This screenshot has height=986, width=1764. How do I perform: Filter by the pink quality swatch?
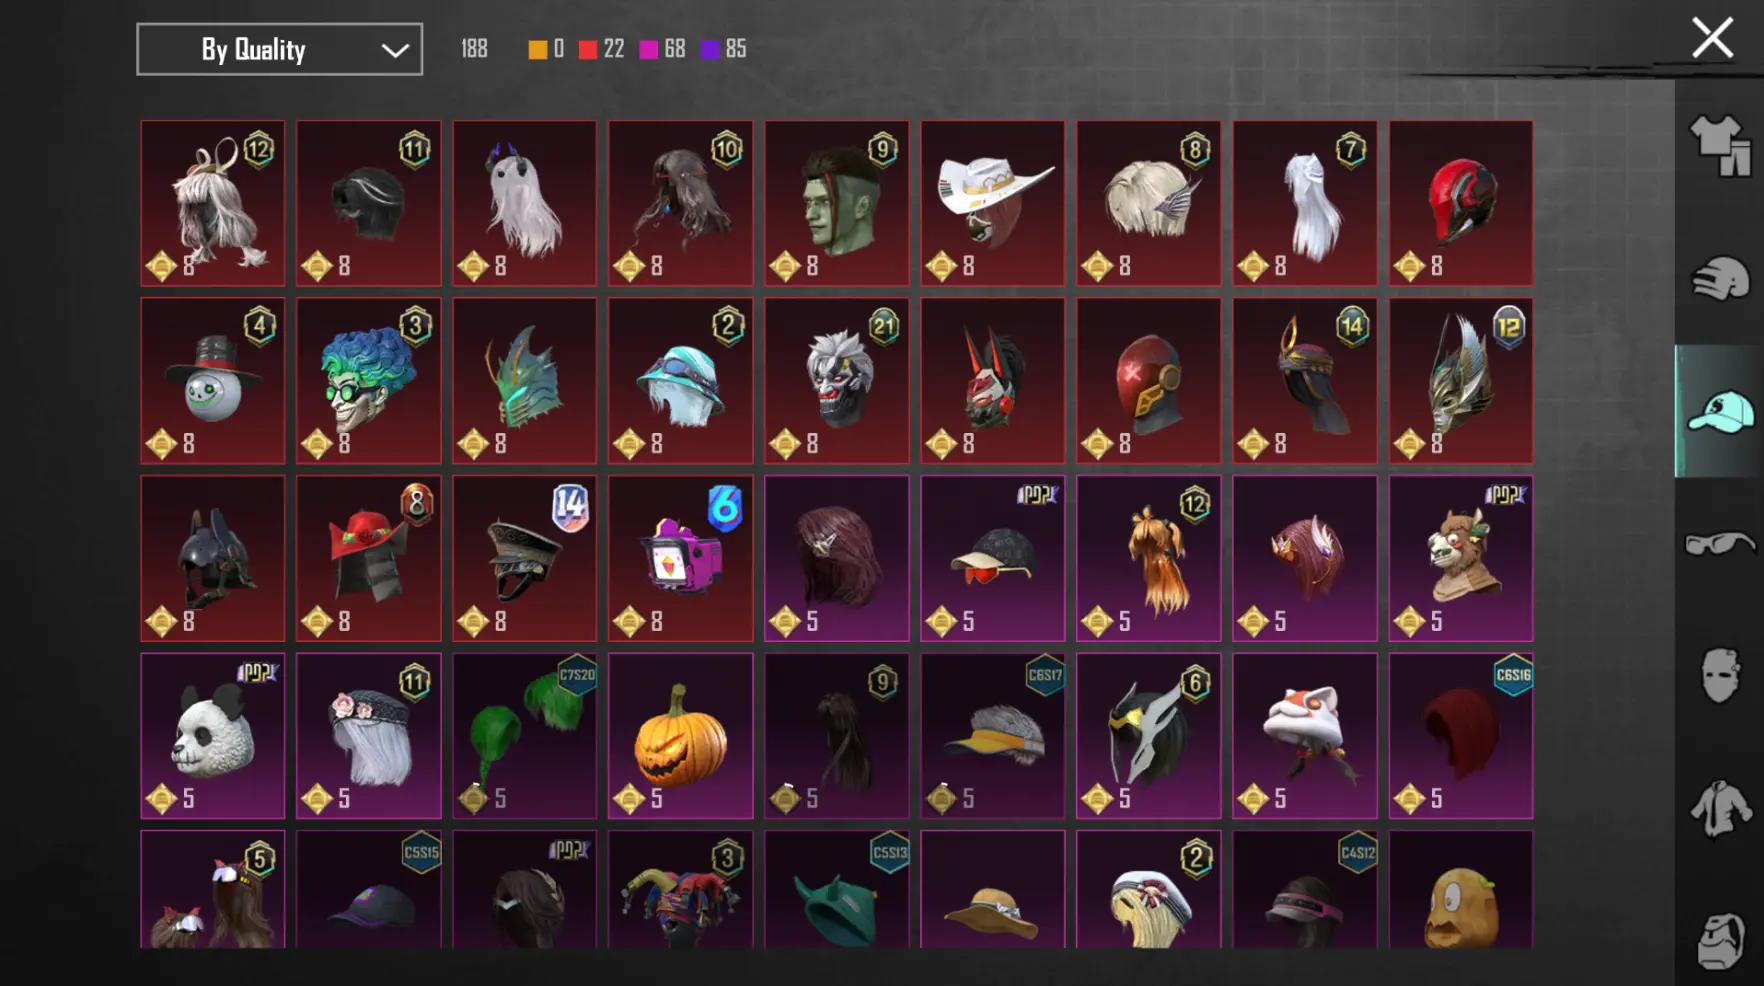pyautogui.click(x=649, y=49)
